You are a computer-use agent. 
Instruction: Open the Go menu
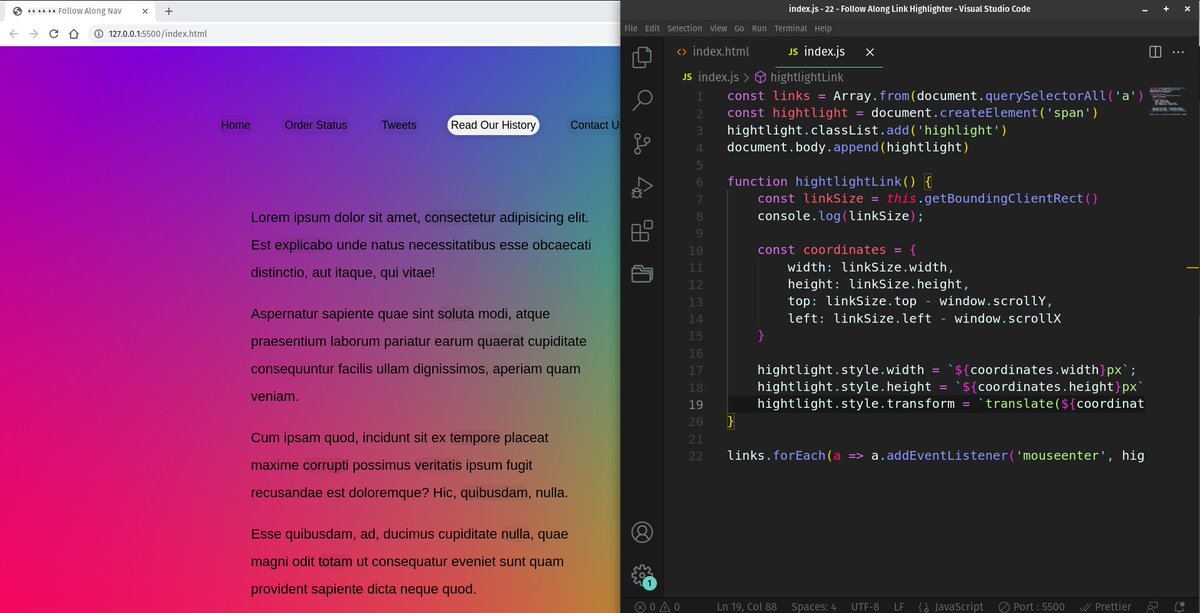[740, 28]
